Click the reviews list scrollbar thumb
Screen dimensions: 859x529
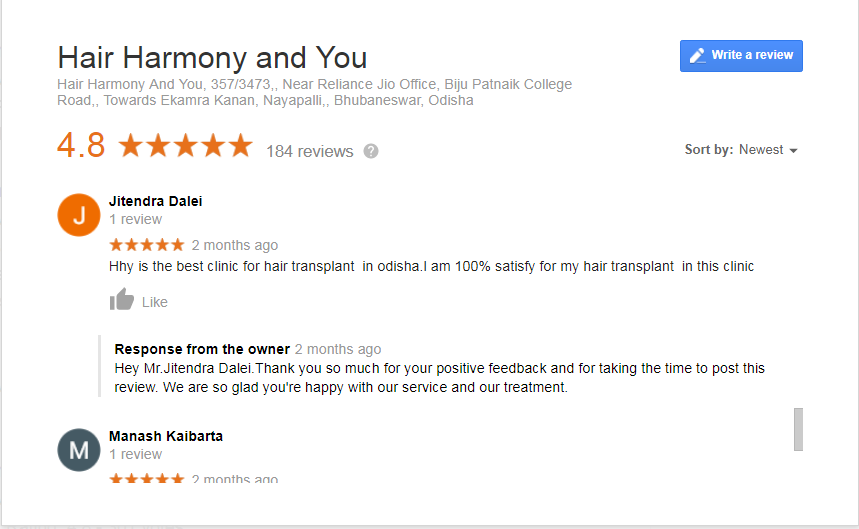798,429
